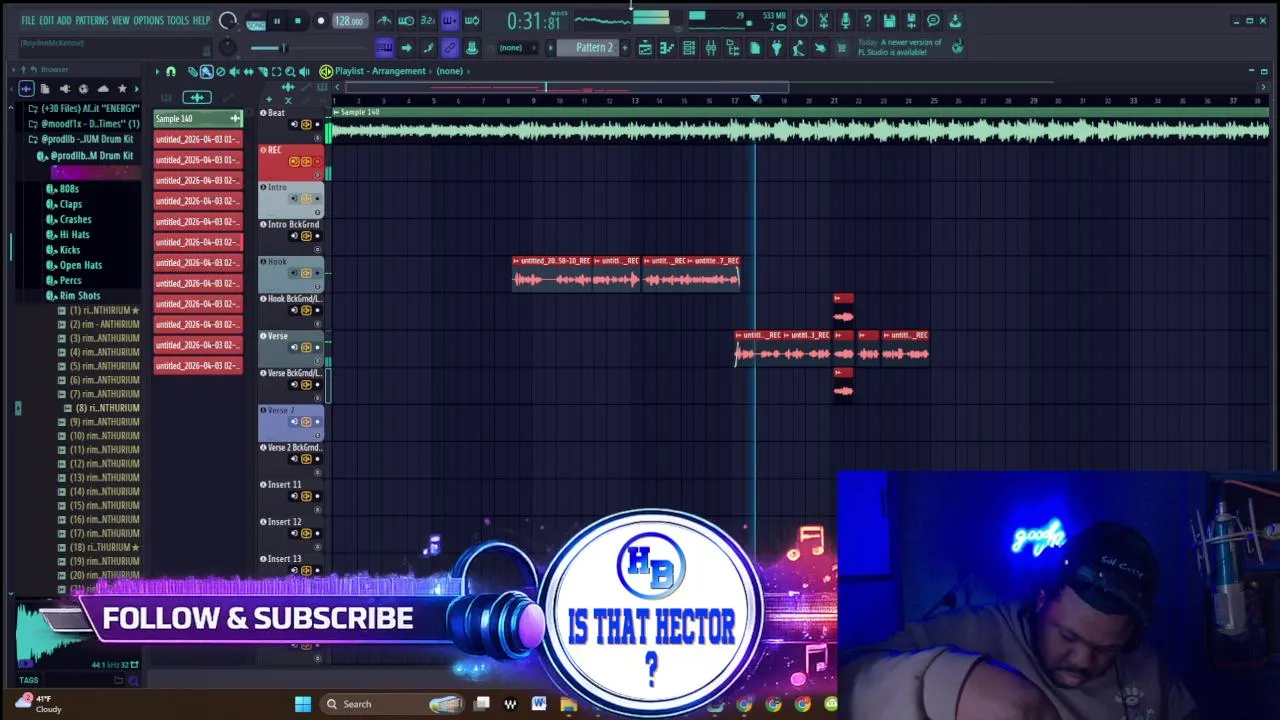
Task: Arm the transport record button
Action: (321, 21)
